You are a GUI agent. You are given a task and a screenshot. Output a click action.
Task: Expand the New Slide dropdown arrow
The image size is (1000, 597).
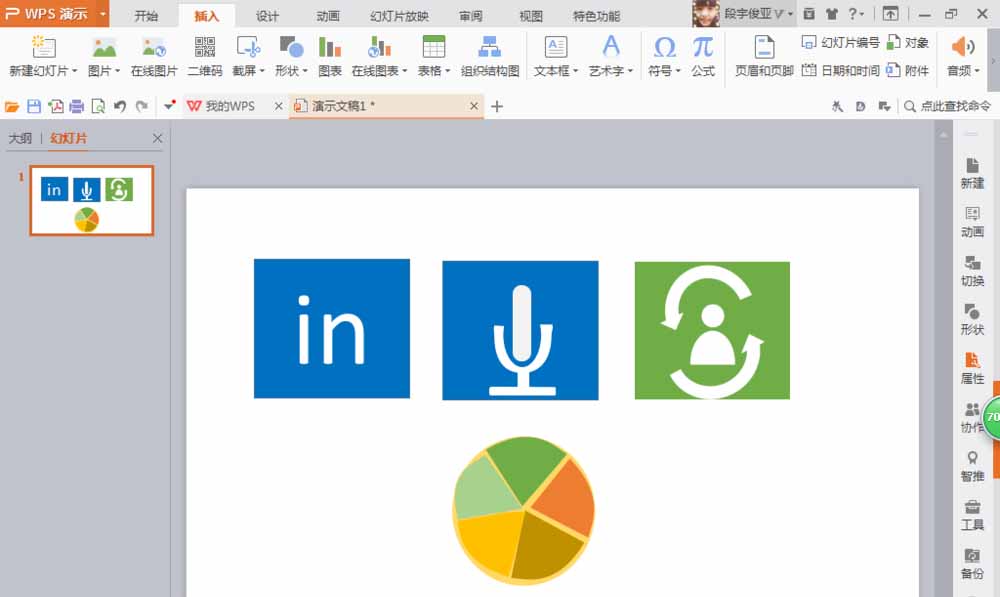[75, 71]
